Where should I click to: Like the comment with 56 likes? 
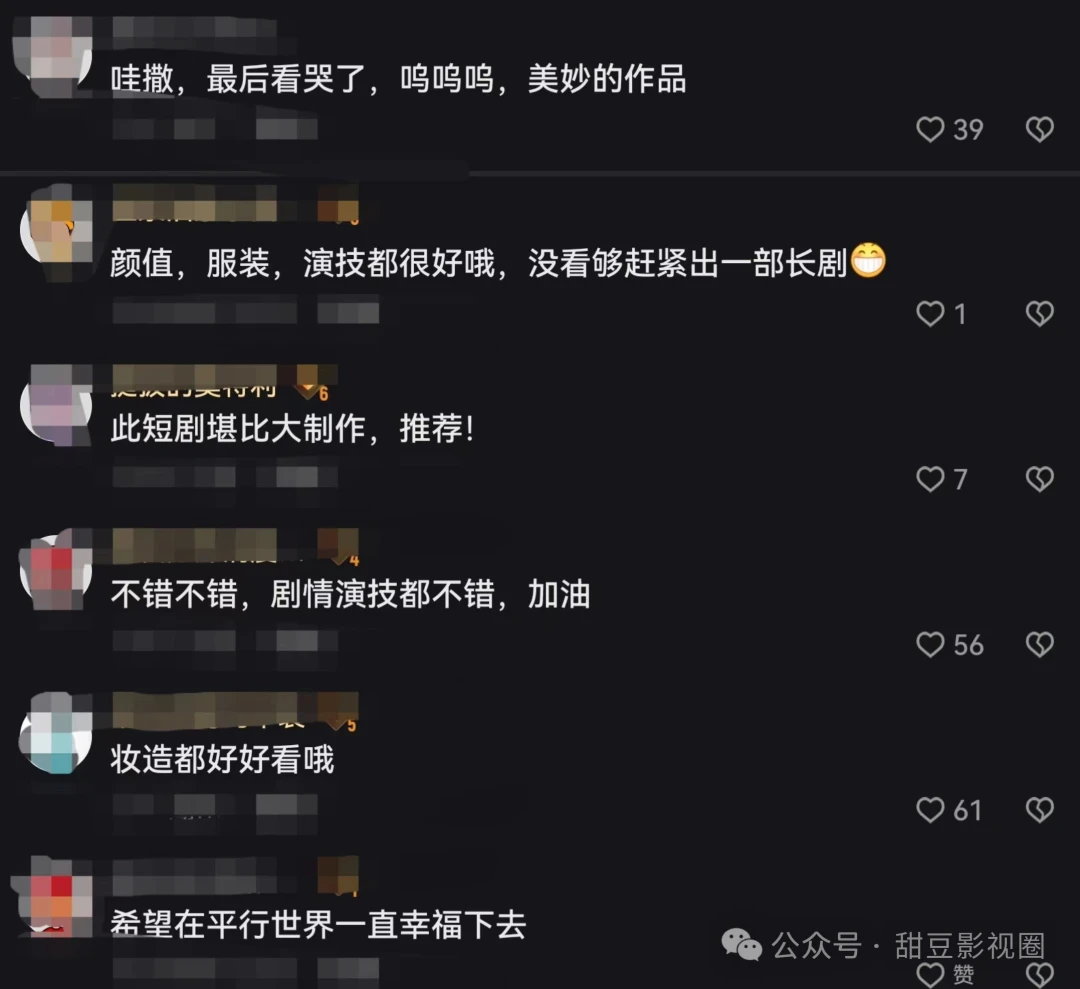[x=930, y=645]
